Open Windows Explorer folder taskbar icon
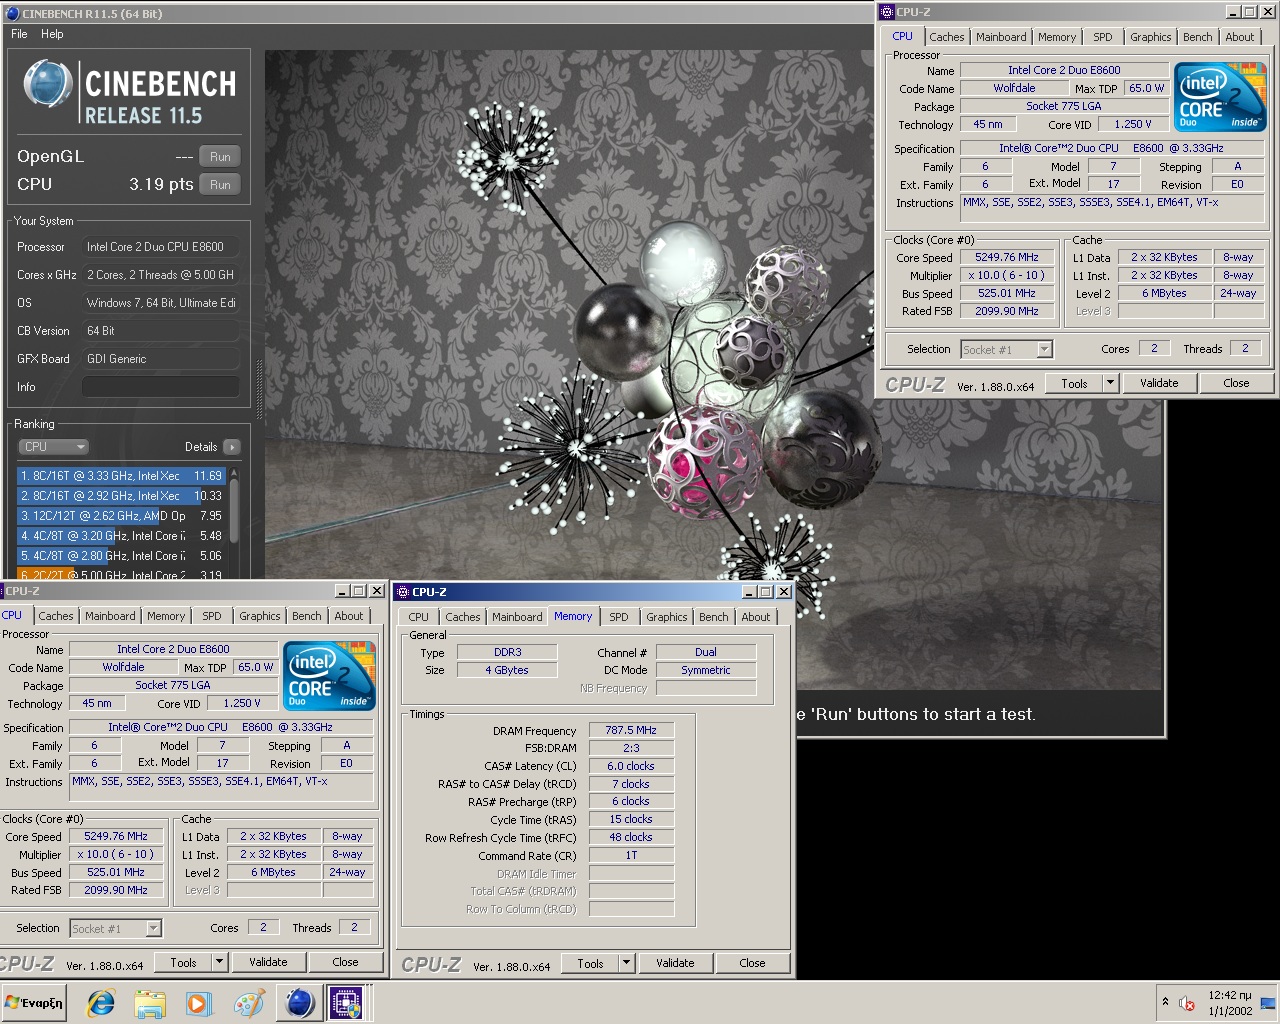This screenshot has width=1280, height=1024. (150, 1003)
